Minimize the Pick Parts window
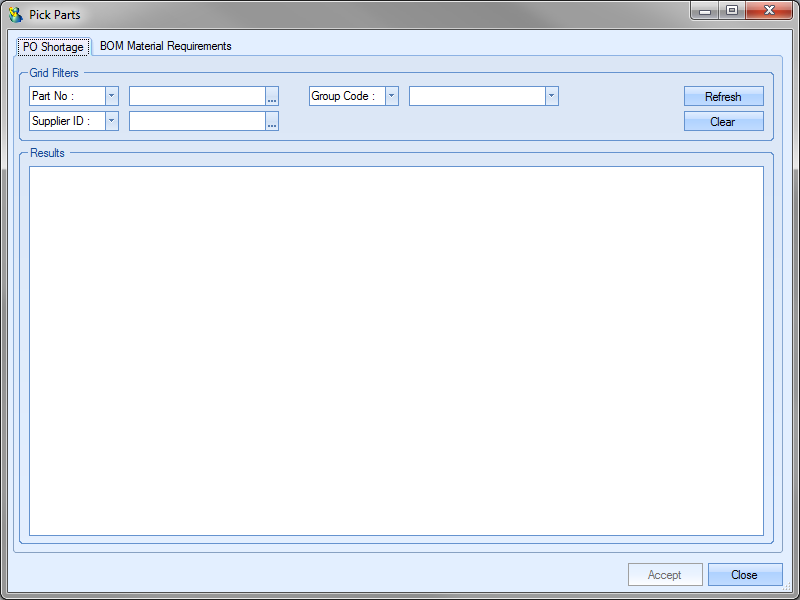The height and width of the screenshot is (600, 800). point(705,11)
